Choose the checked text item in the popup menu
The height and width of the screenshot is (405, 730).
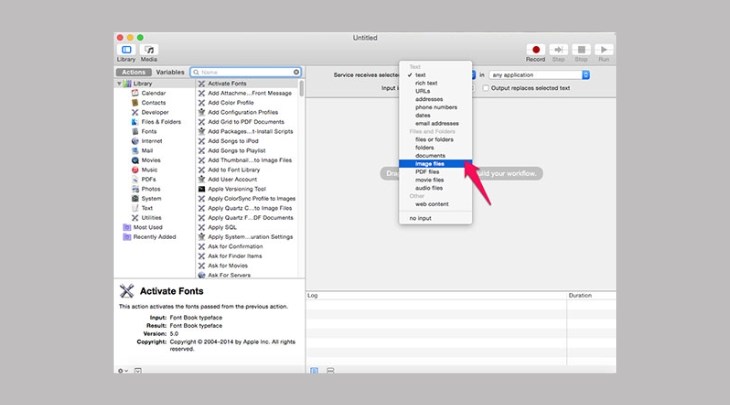pos(435,75)
